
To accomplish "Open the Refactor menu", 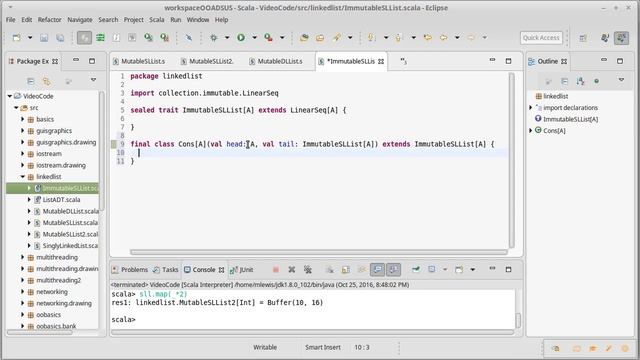I will [x=49, y=20].
